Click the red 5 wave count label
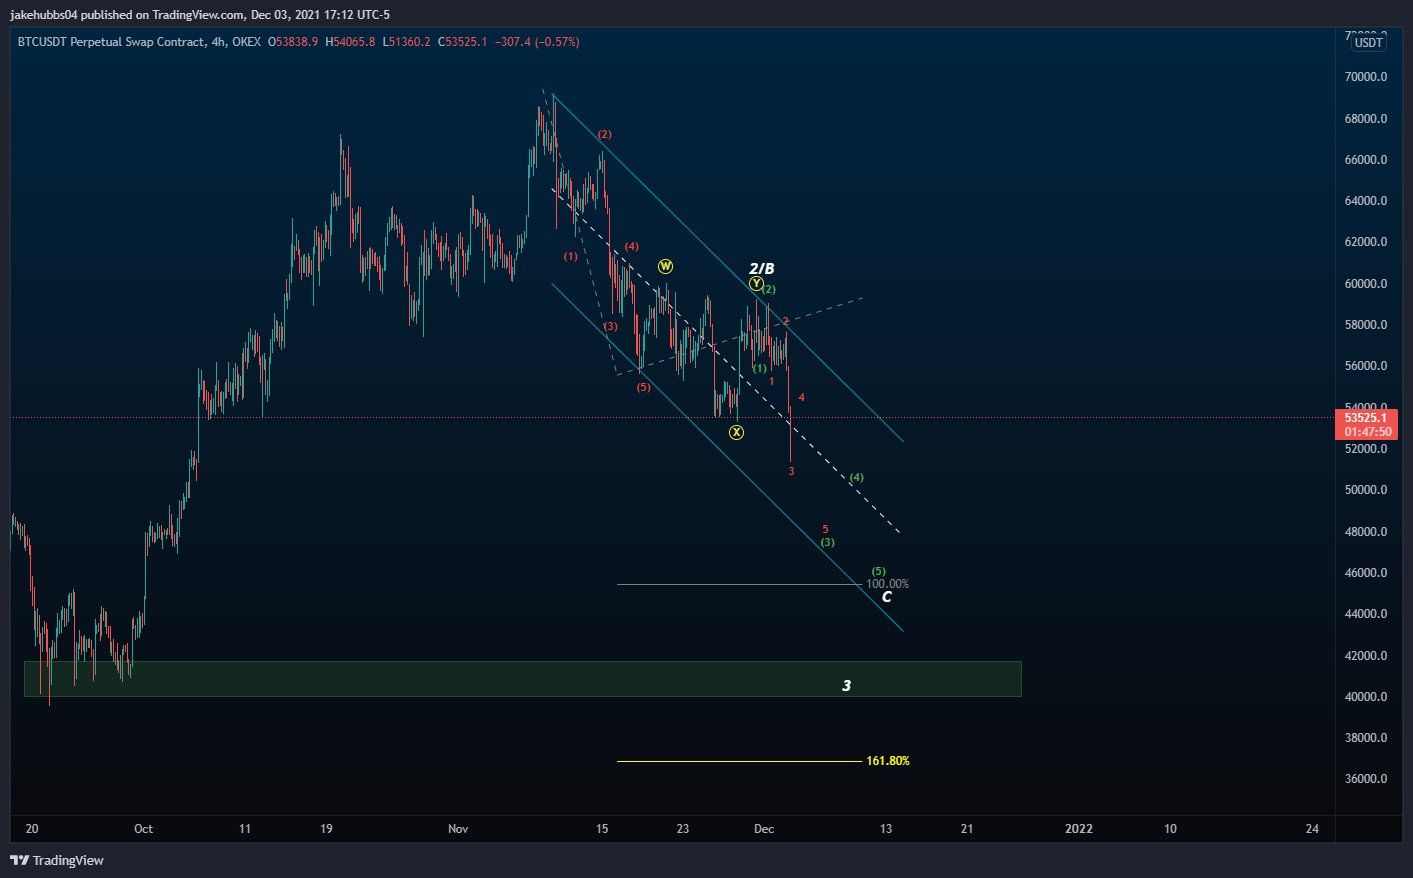 click(824, 527)
